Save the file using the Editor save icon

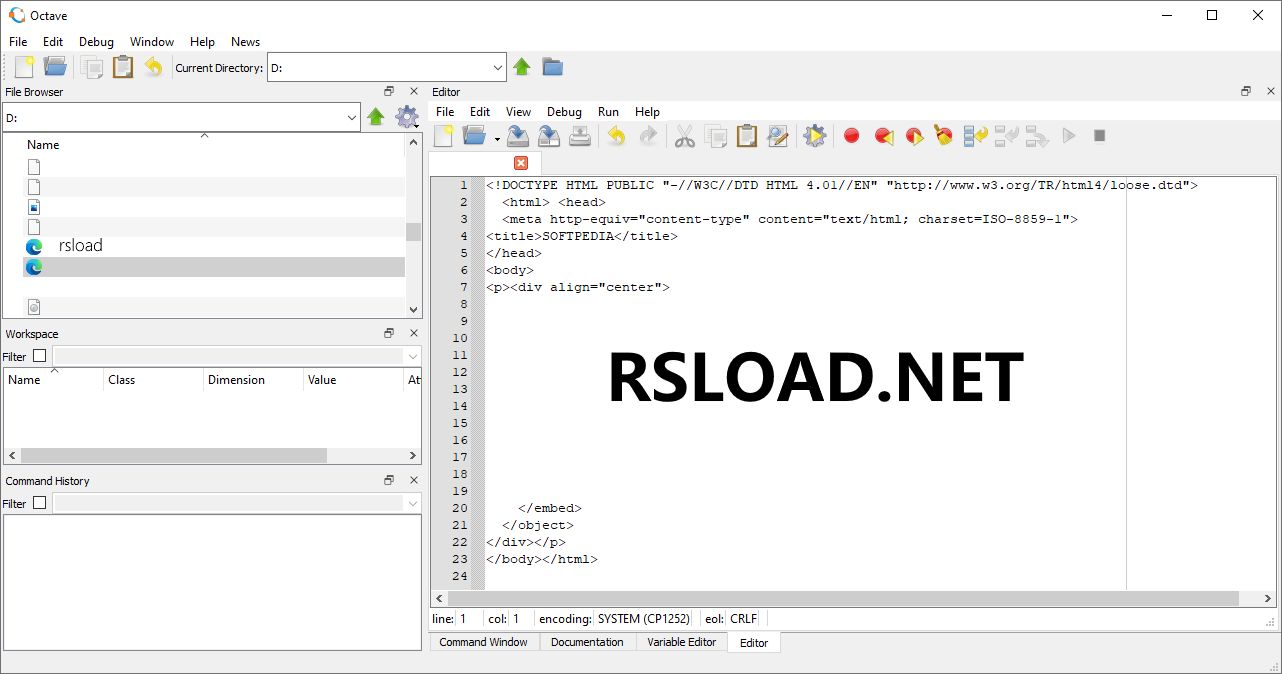[x=518, y=136]
